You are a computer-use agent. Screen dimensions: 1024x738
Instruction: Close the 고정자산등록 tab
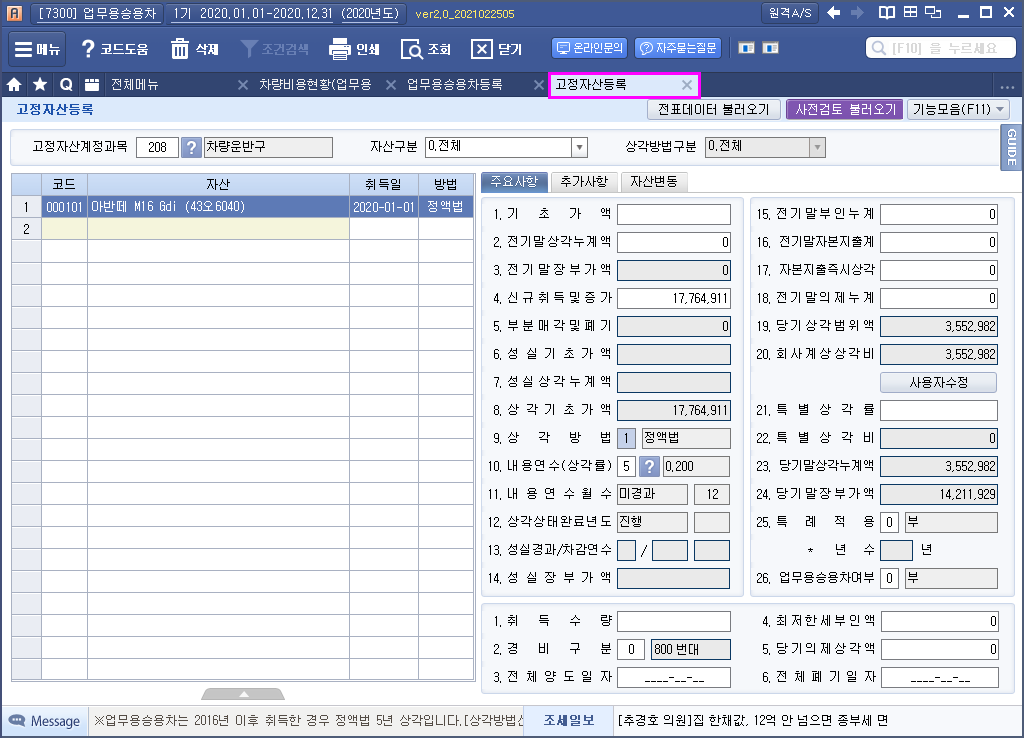point(686,85)
